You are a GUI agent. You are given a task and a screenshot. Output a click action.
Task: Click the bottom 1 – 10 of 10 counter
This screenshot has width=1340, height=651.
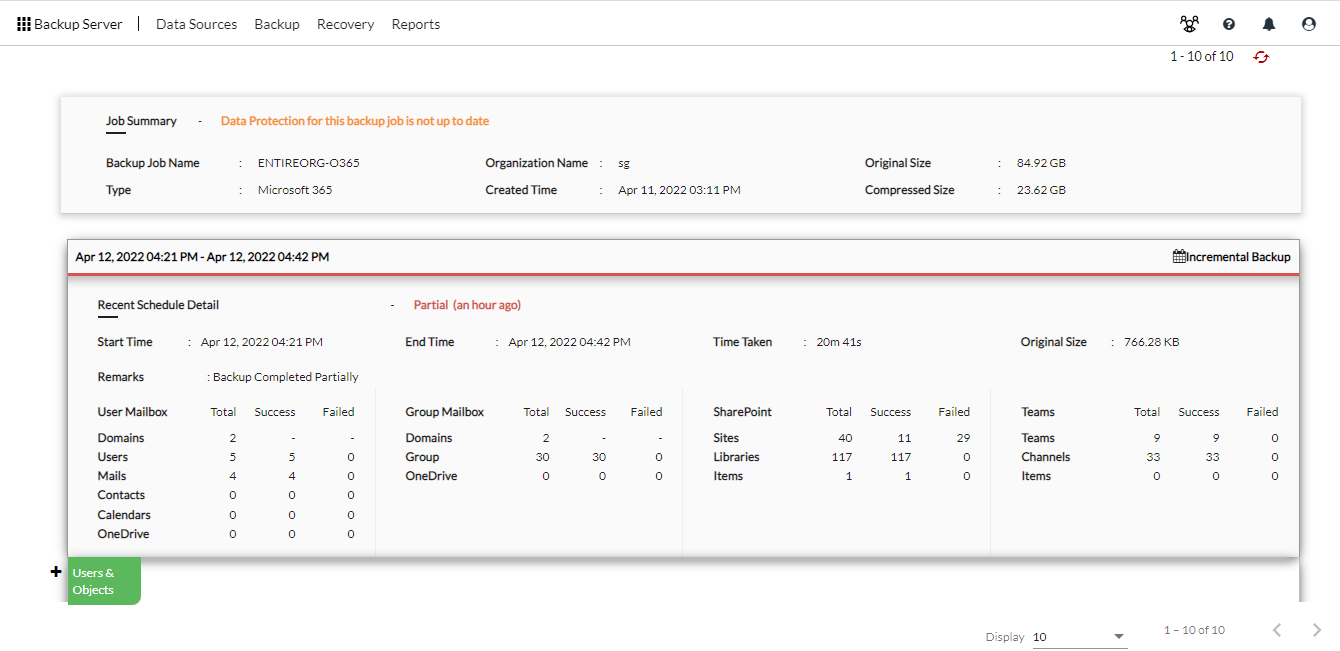[1194, 630]
